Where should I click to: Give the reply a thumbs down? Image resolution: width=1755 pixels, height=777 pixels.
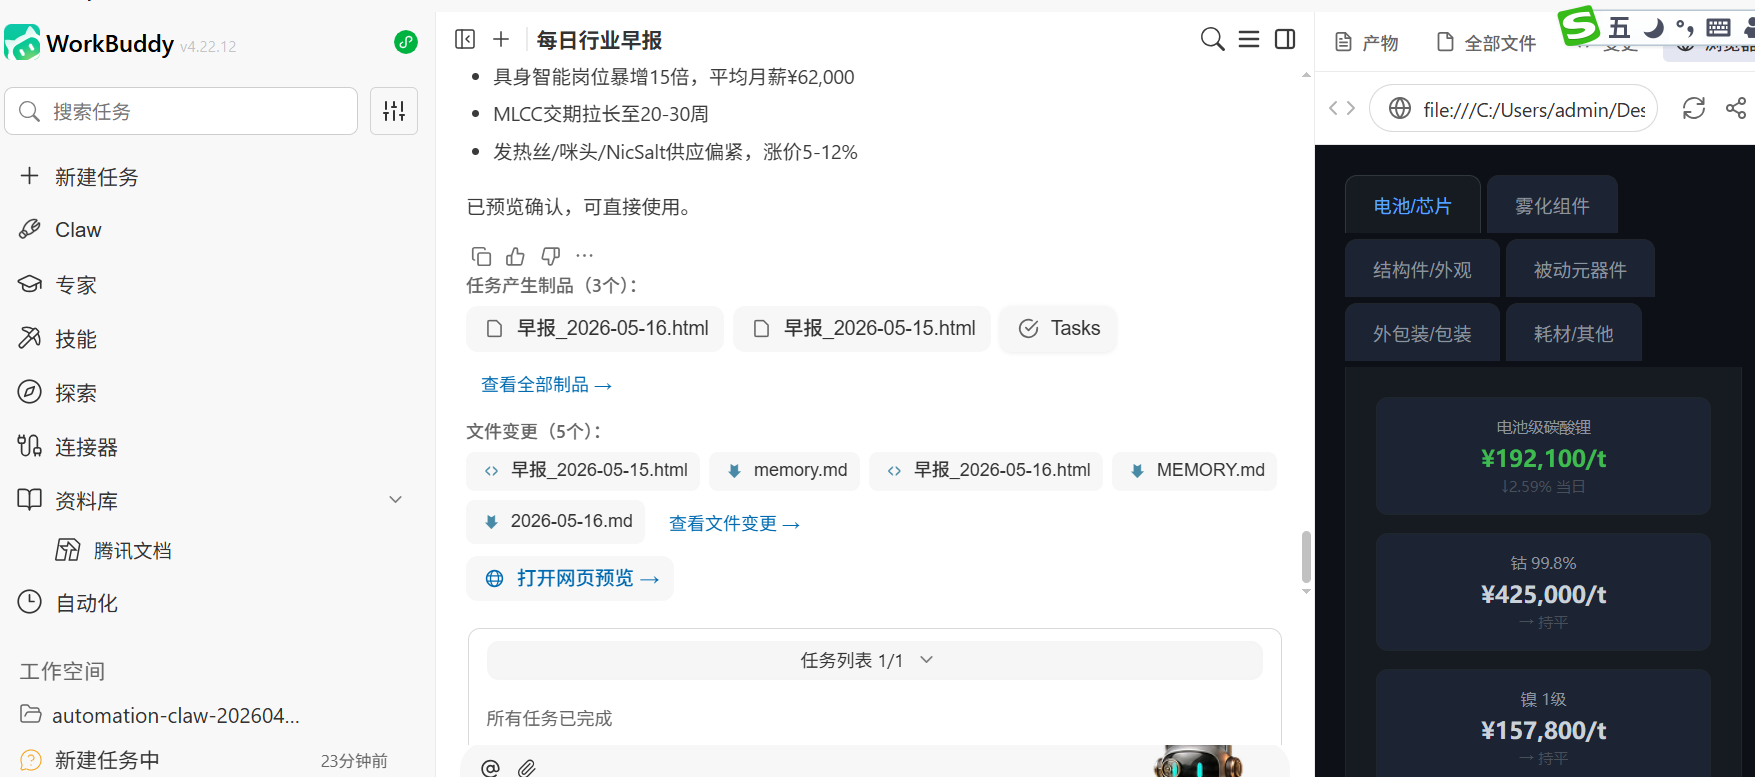[x=551, y=256]
